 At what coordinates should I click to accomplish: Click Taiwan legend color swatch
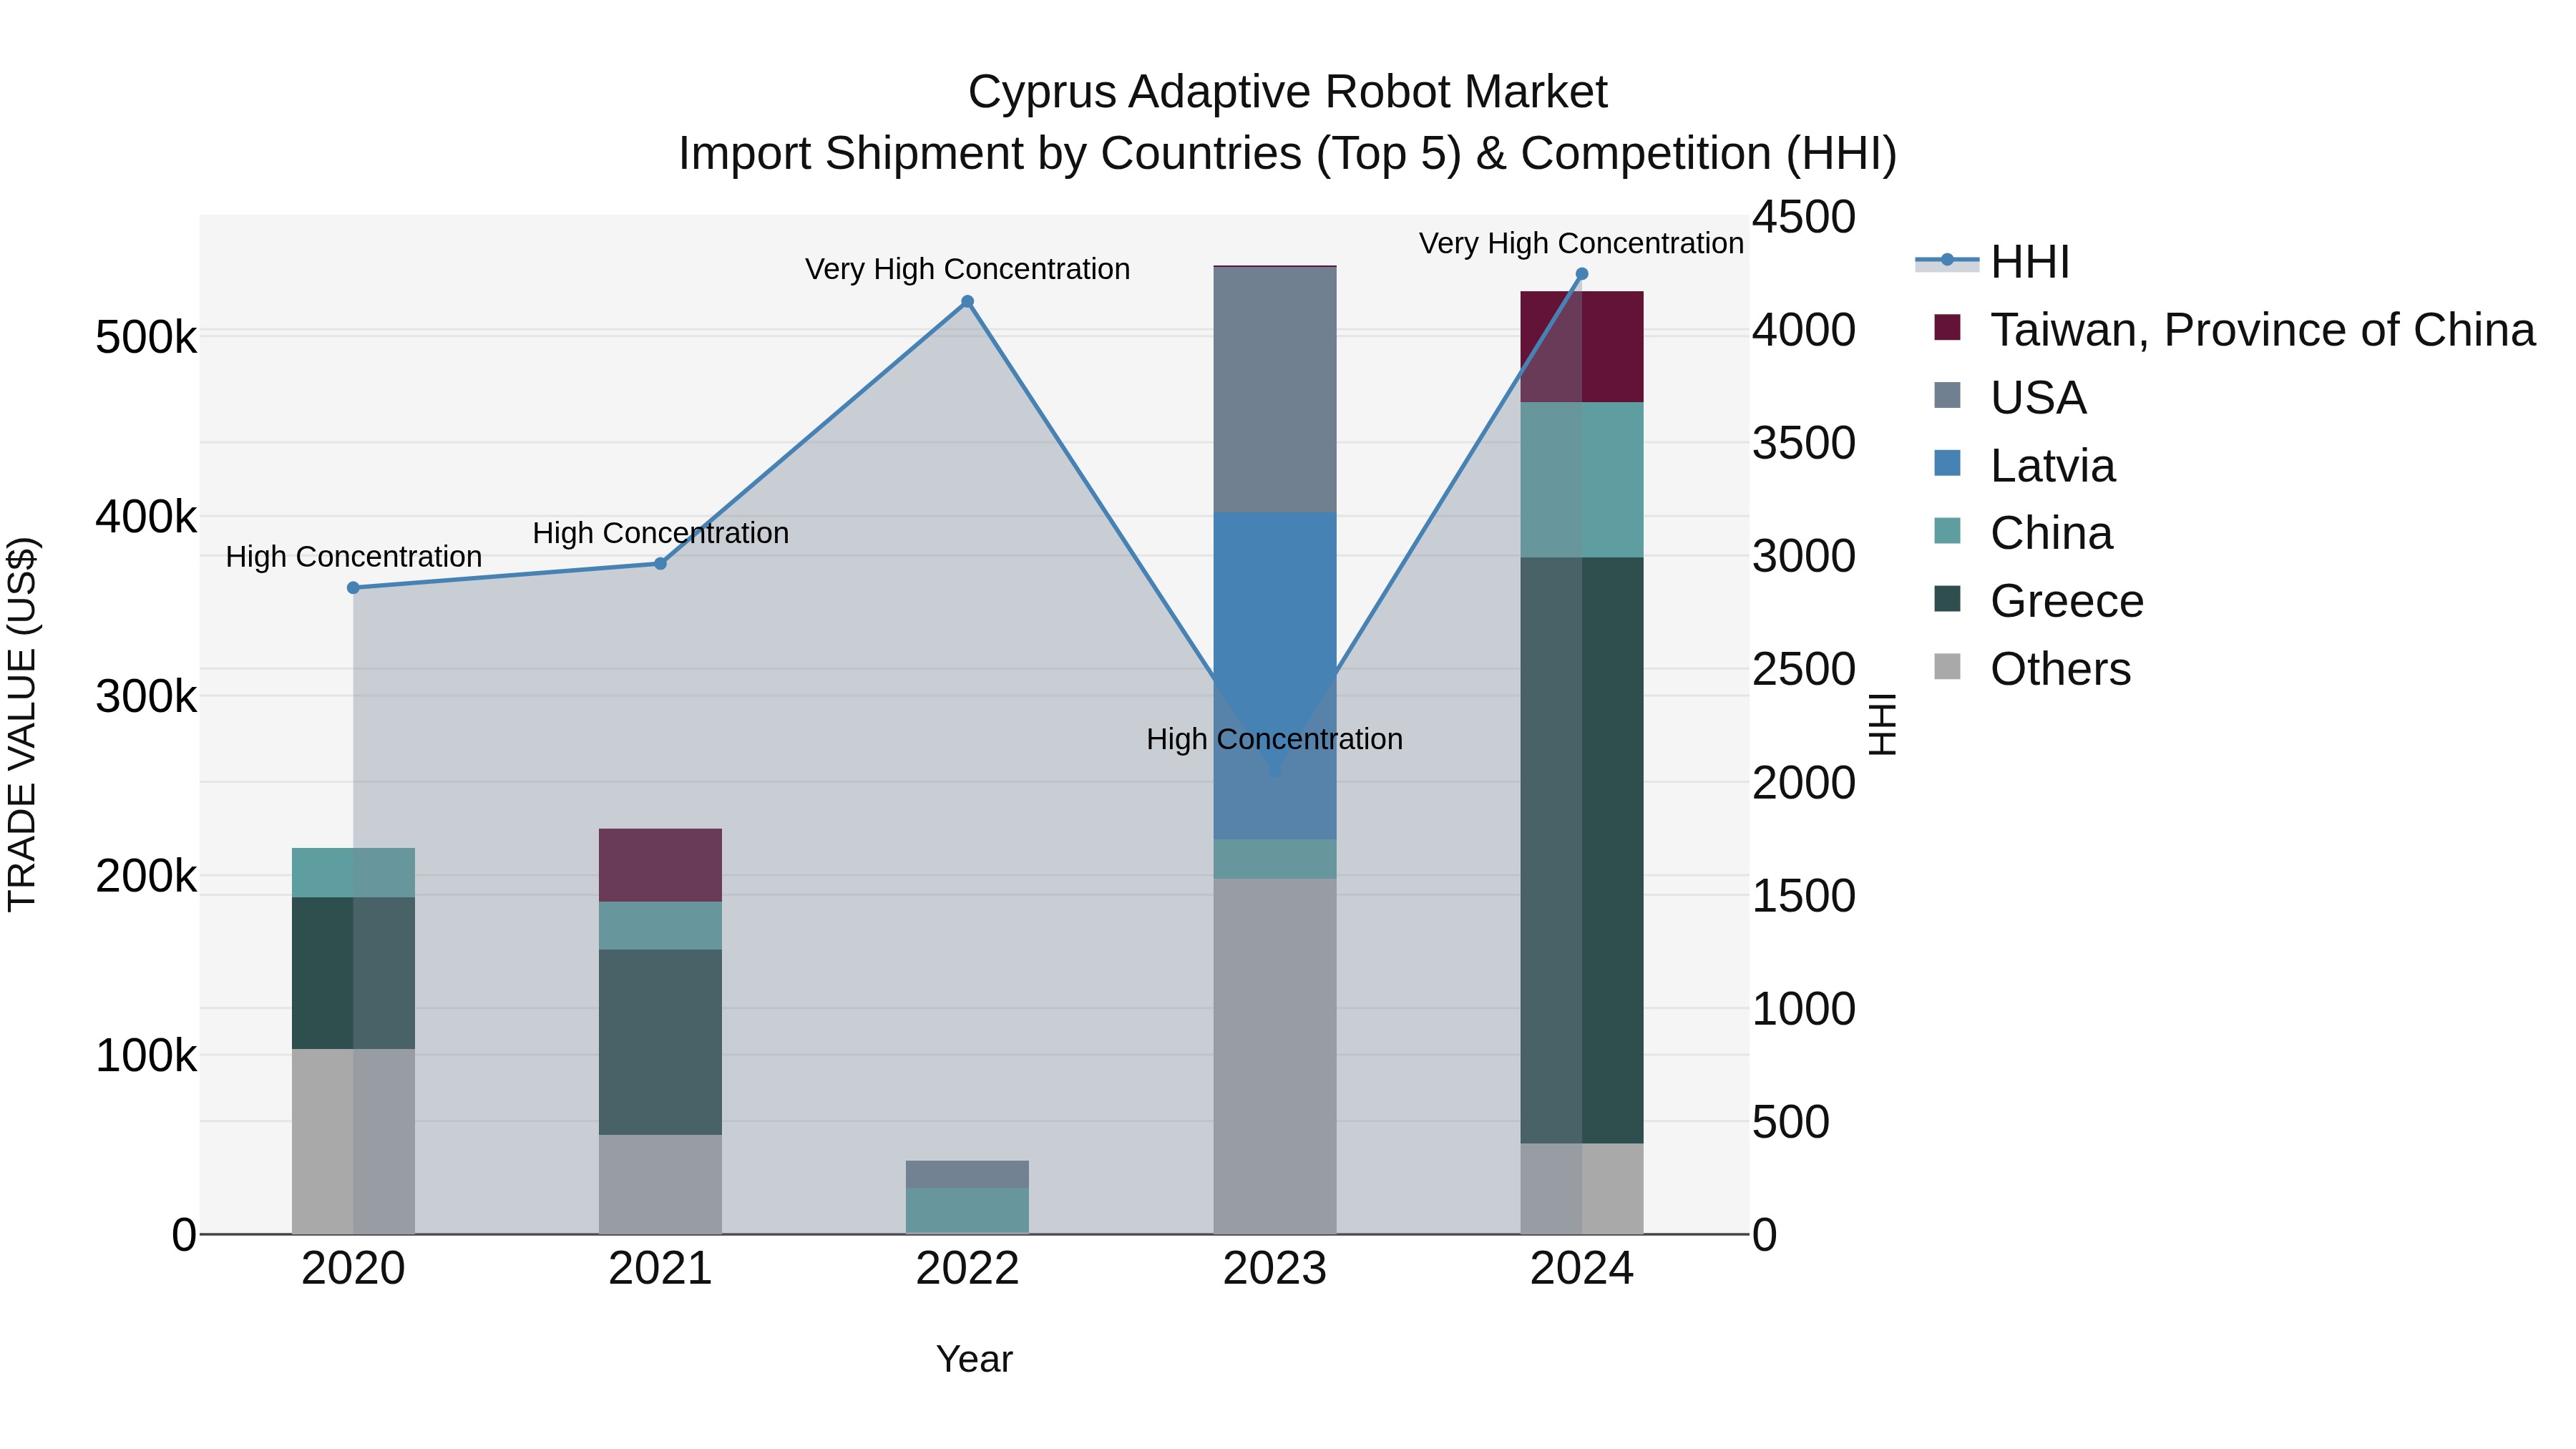(x=1947, y=329)
